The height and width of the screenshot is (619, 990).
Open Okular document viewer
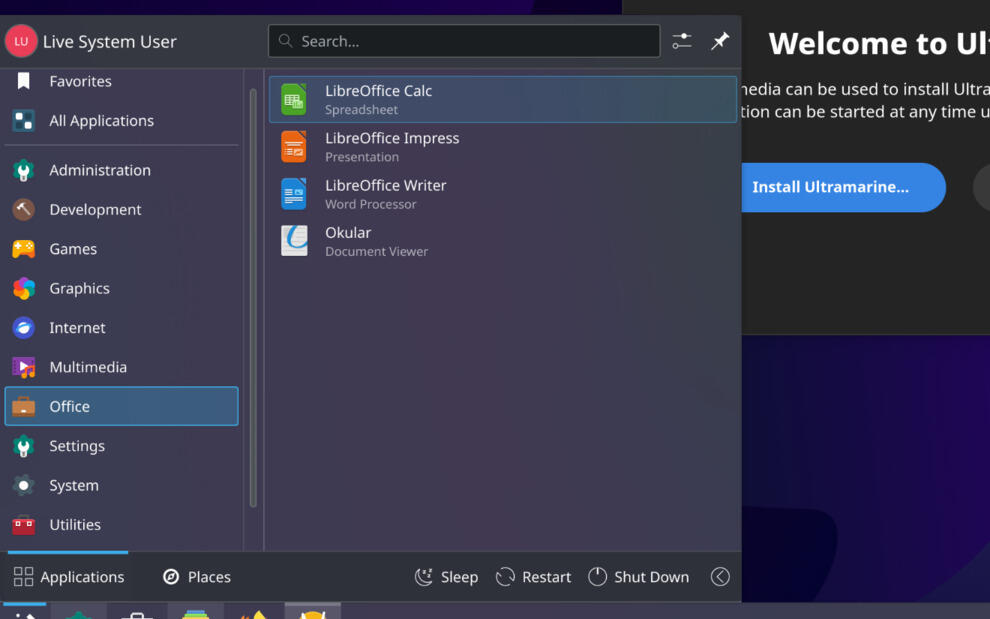point(503,241)
